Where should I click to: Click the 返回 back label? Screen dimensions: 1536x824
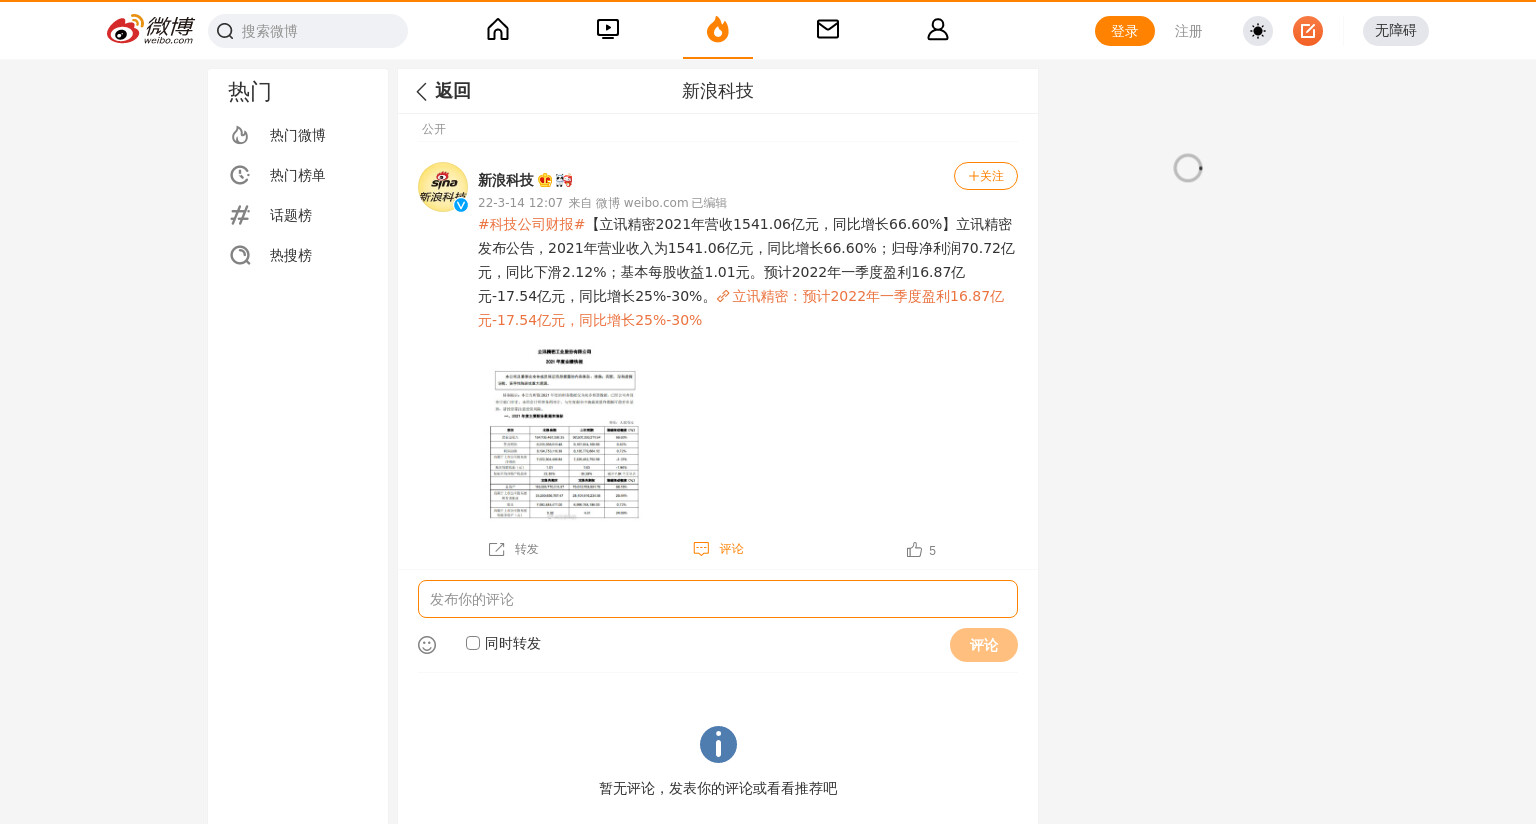click(453, 91)
